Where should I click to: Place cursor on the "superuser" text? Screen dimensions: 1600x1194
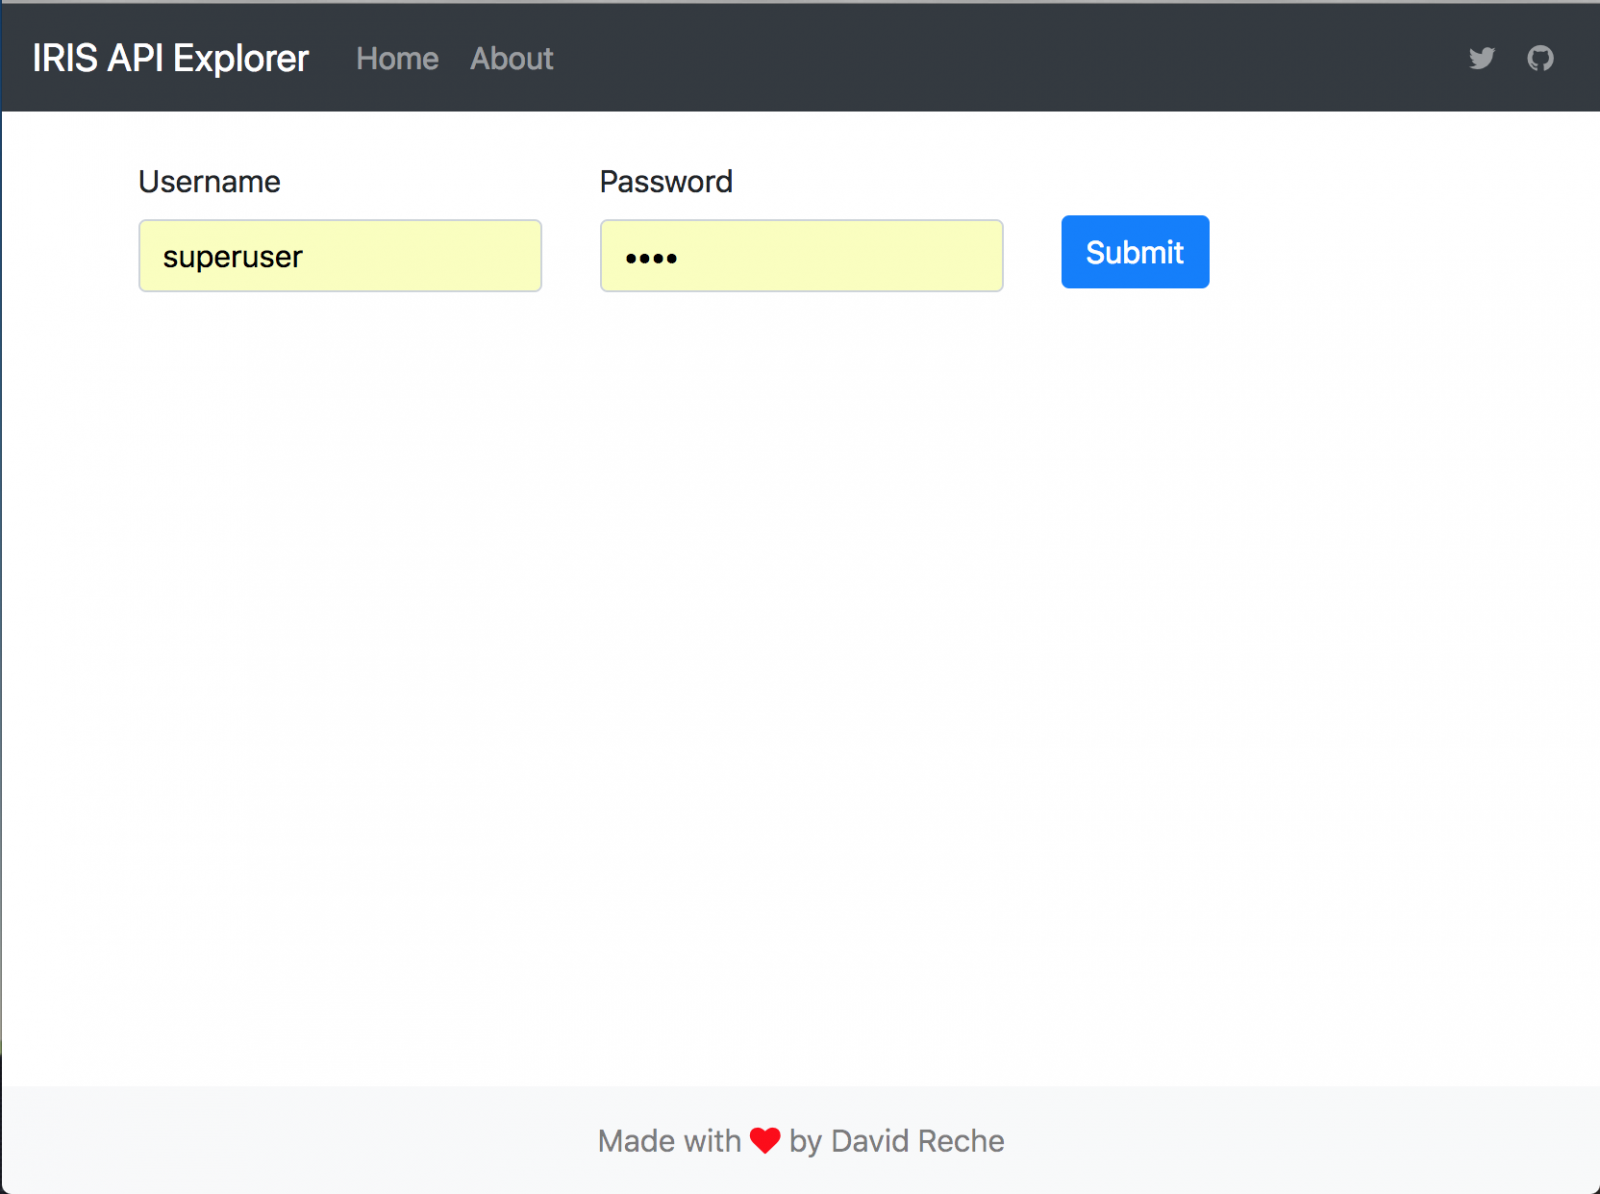point(232,257)
